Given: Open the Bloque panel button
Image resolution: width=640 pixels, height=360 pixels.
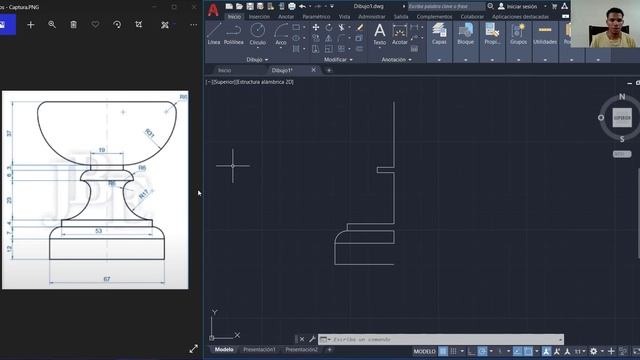Looking at the screenshot, I should [466, 33].
